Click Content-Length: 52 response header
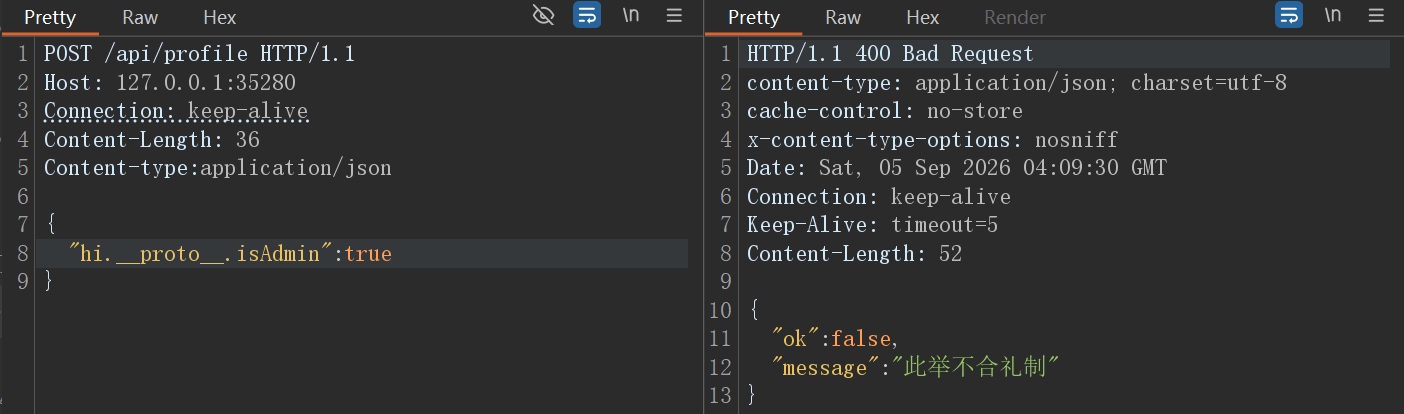1404x414 pixels. (855, 253)
